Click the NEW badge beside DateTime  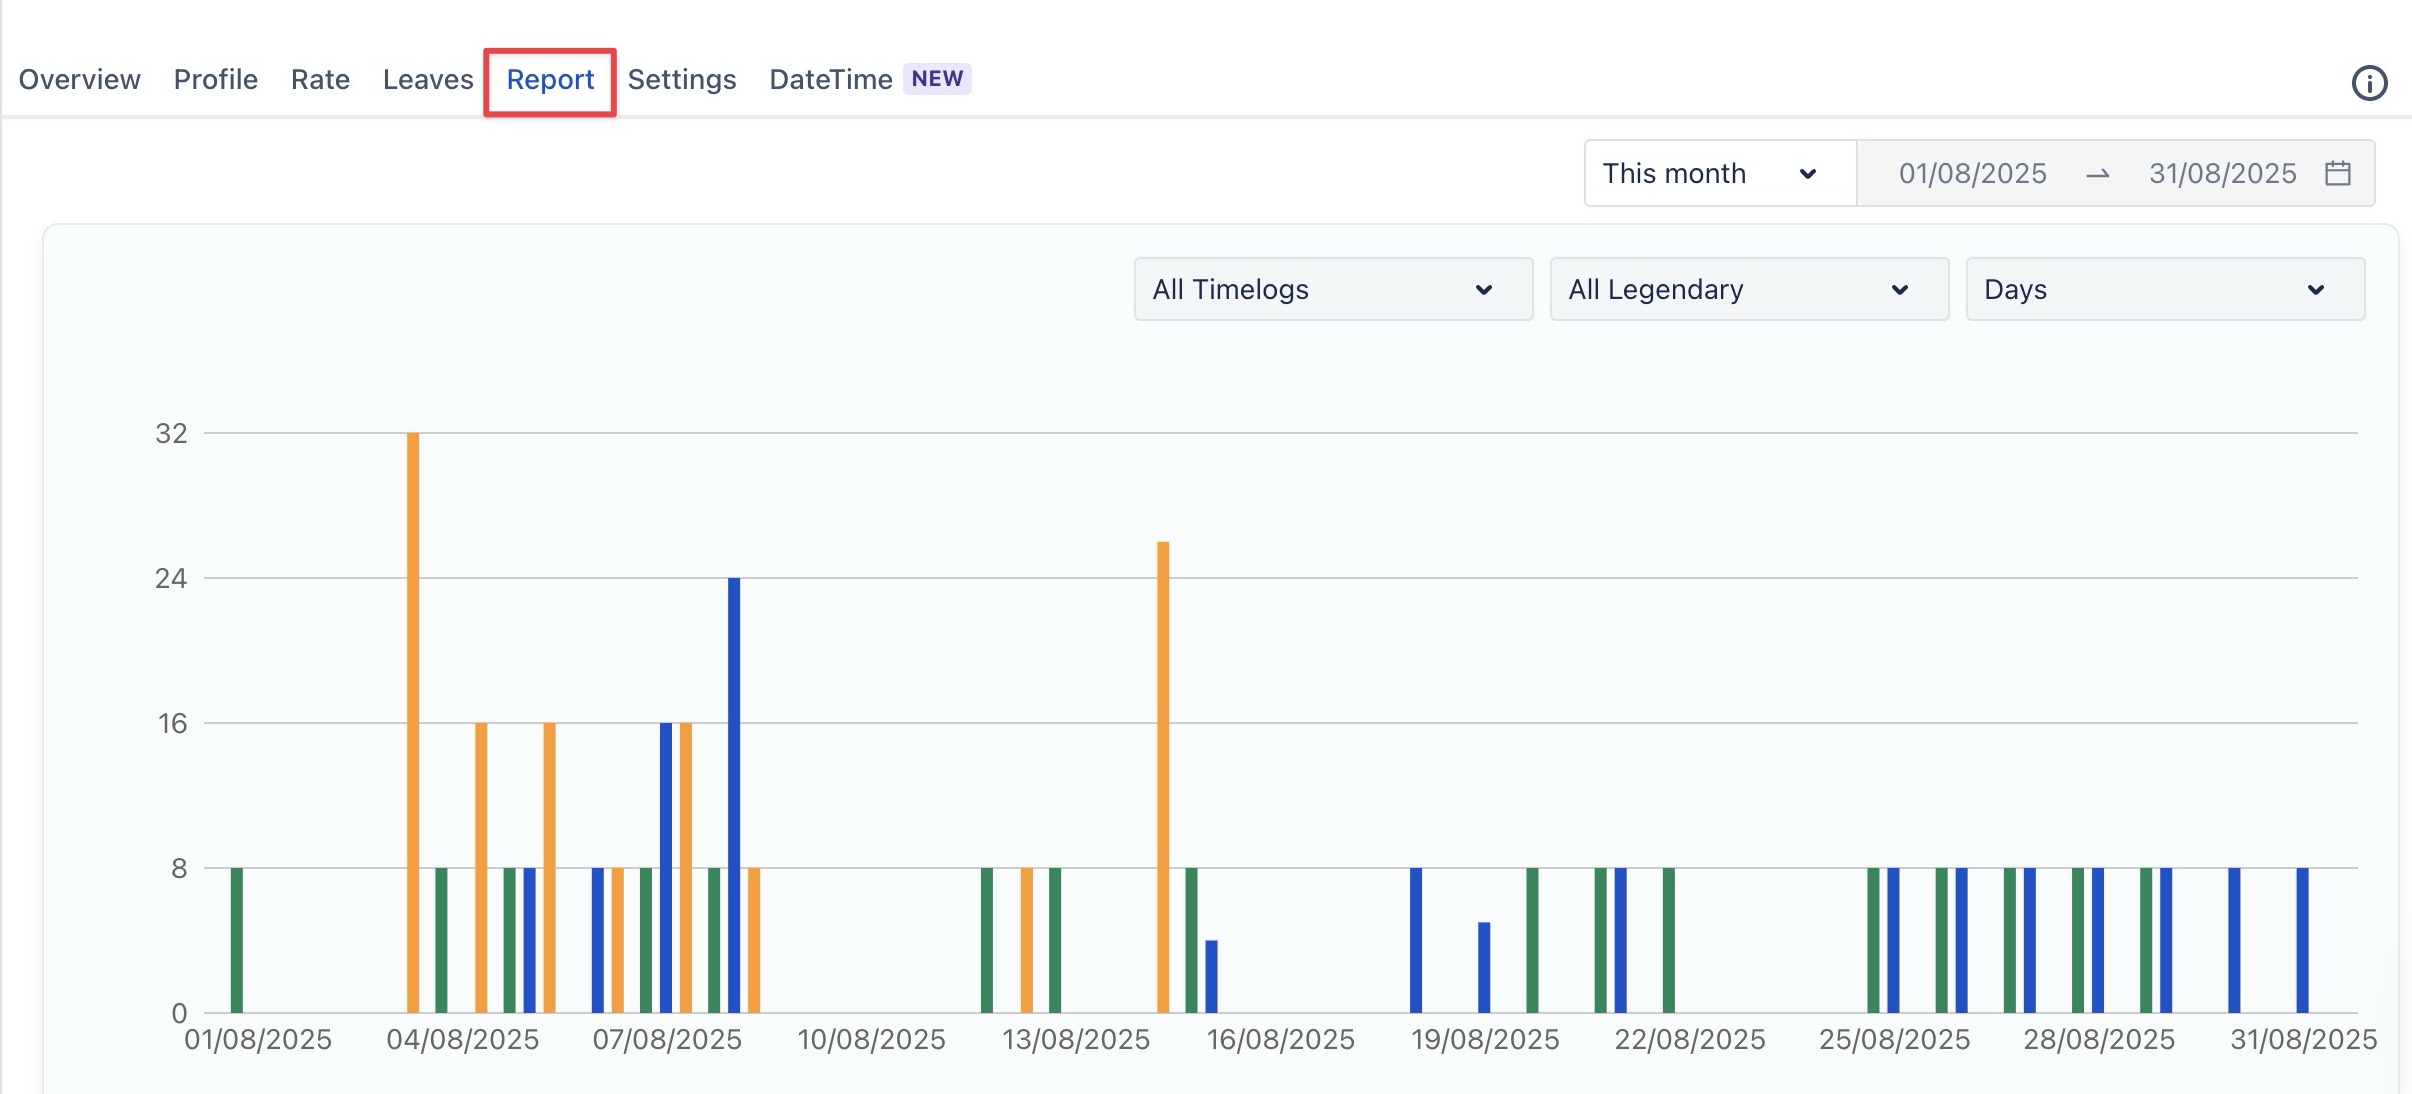tap(937, 79)
